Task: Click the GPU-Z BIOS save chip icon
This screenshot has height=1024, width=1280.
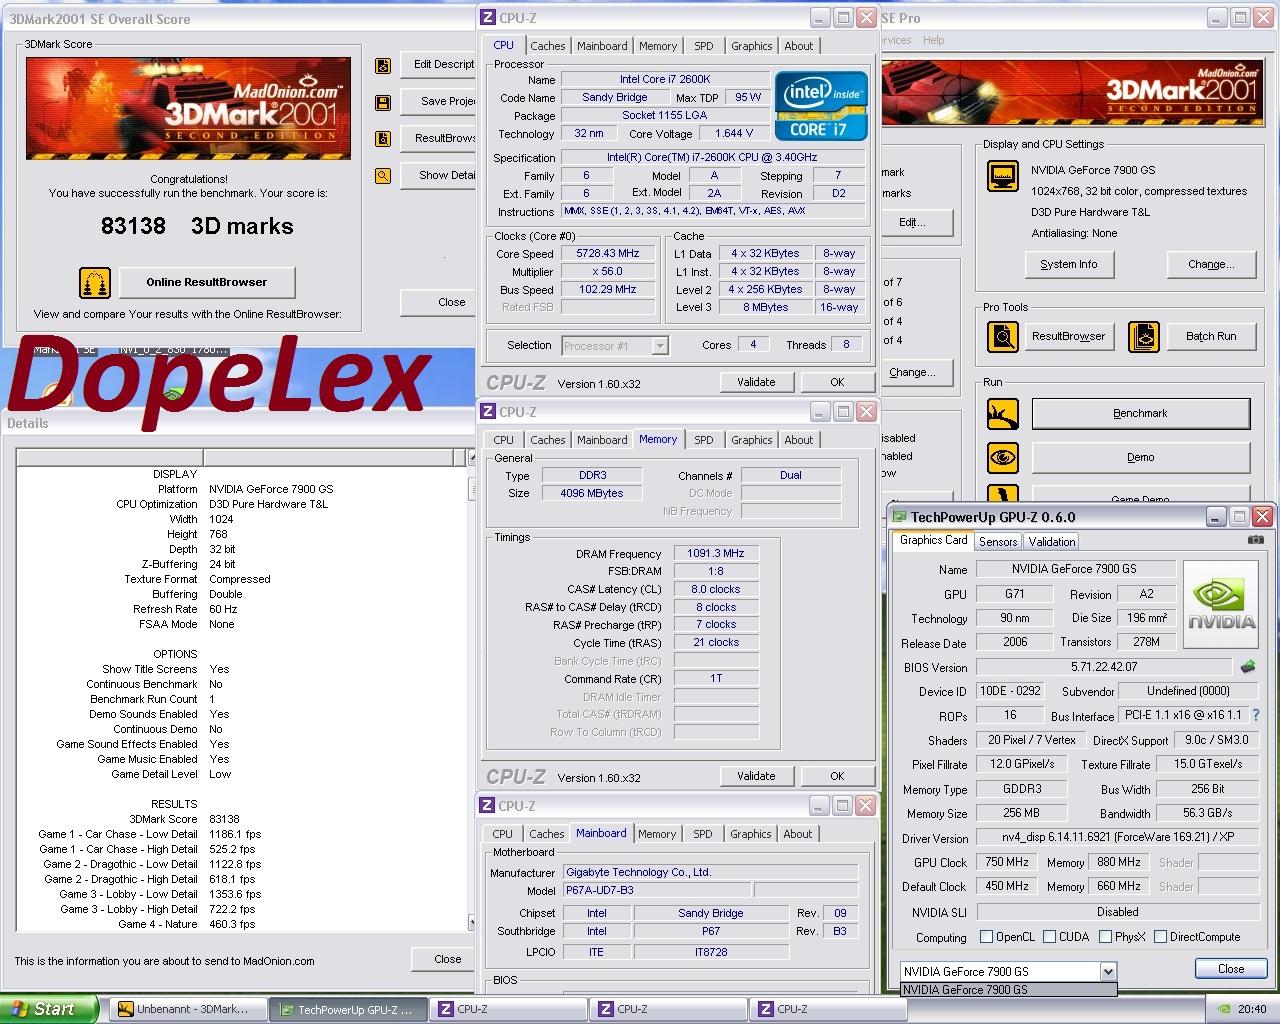Action: (1248, 667)
